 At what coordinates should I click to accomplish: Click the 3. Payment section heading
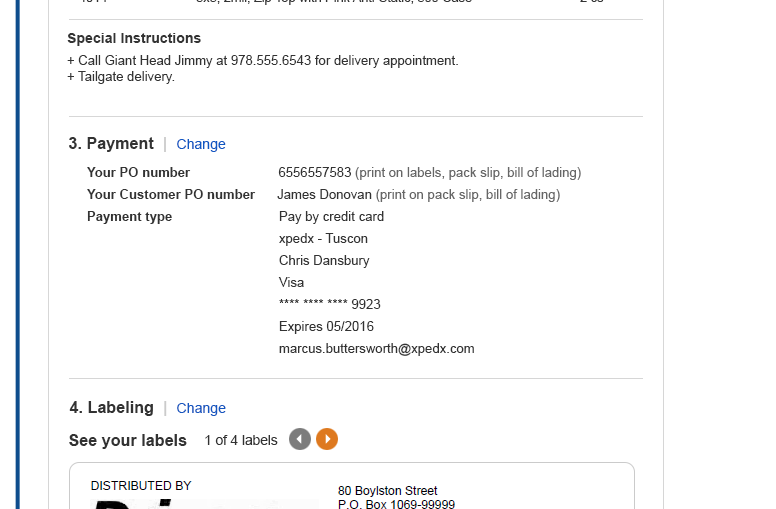tap(111, 144)
